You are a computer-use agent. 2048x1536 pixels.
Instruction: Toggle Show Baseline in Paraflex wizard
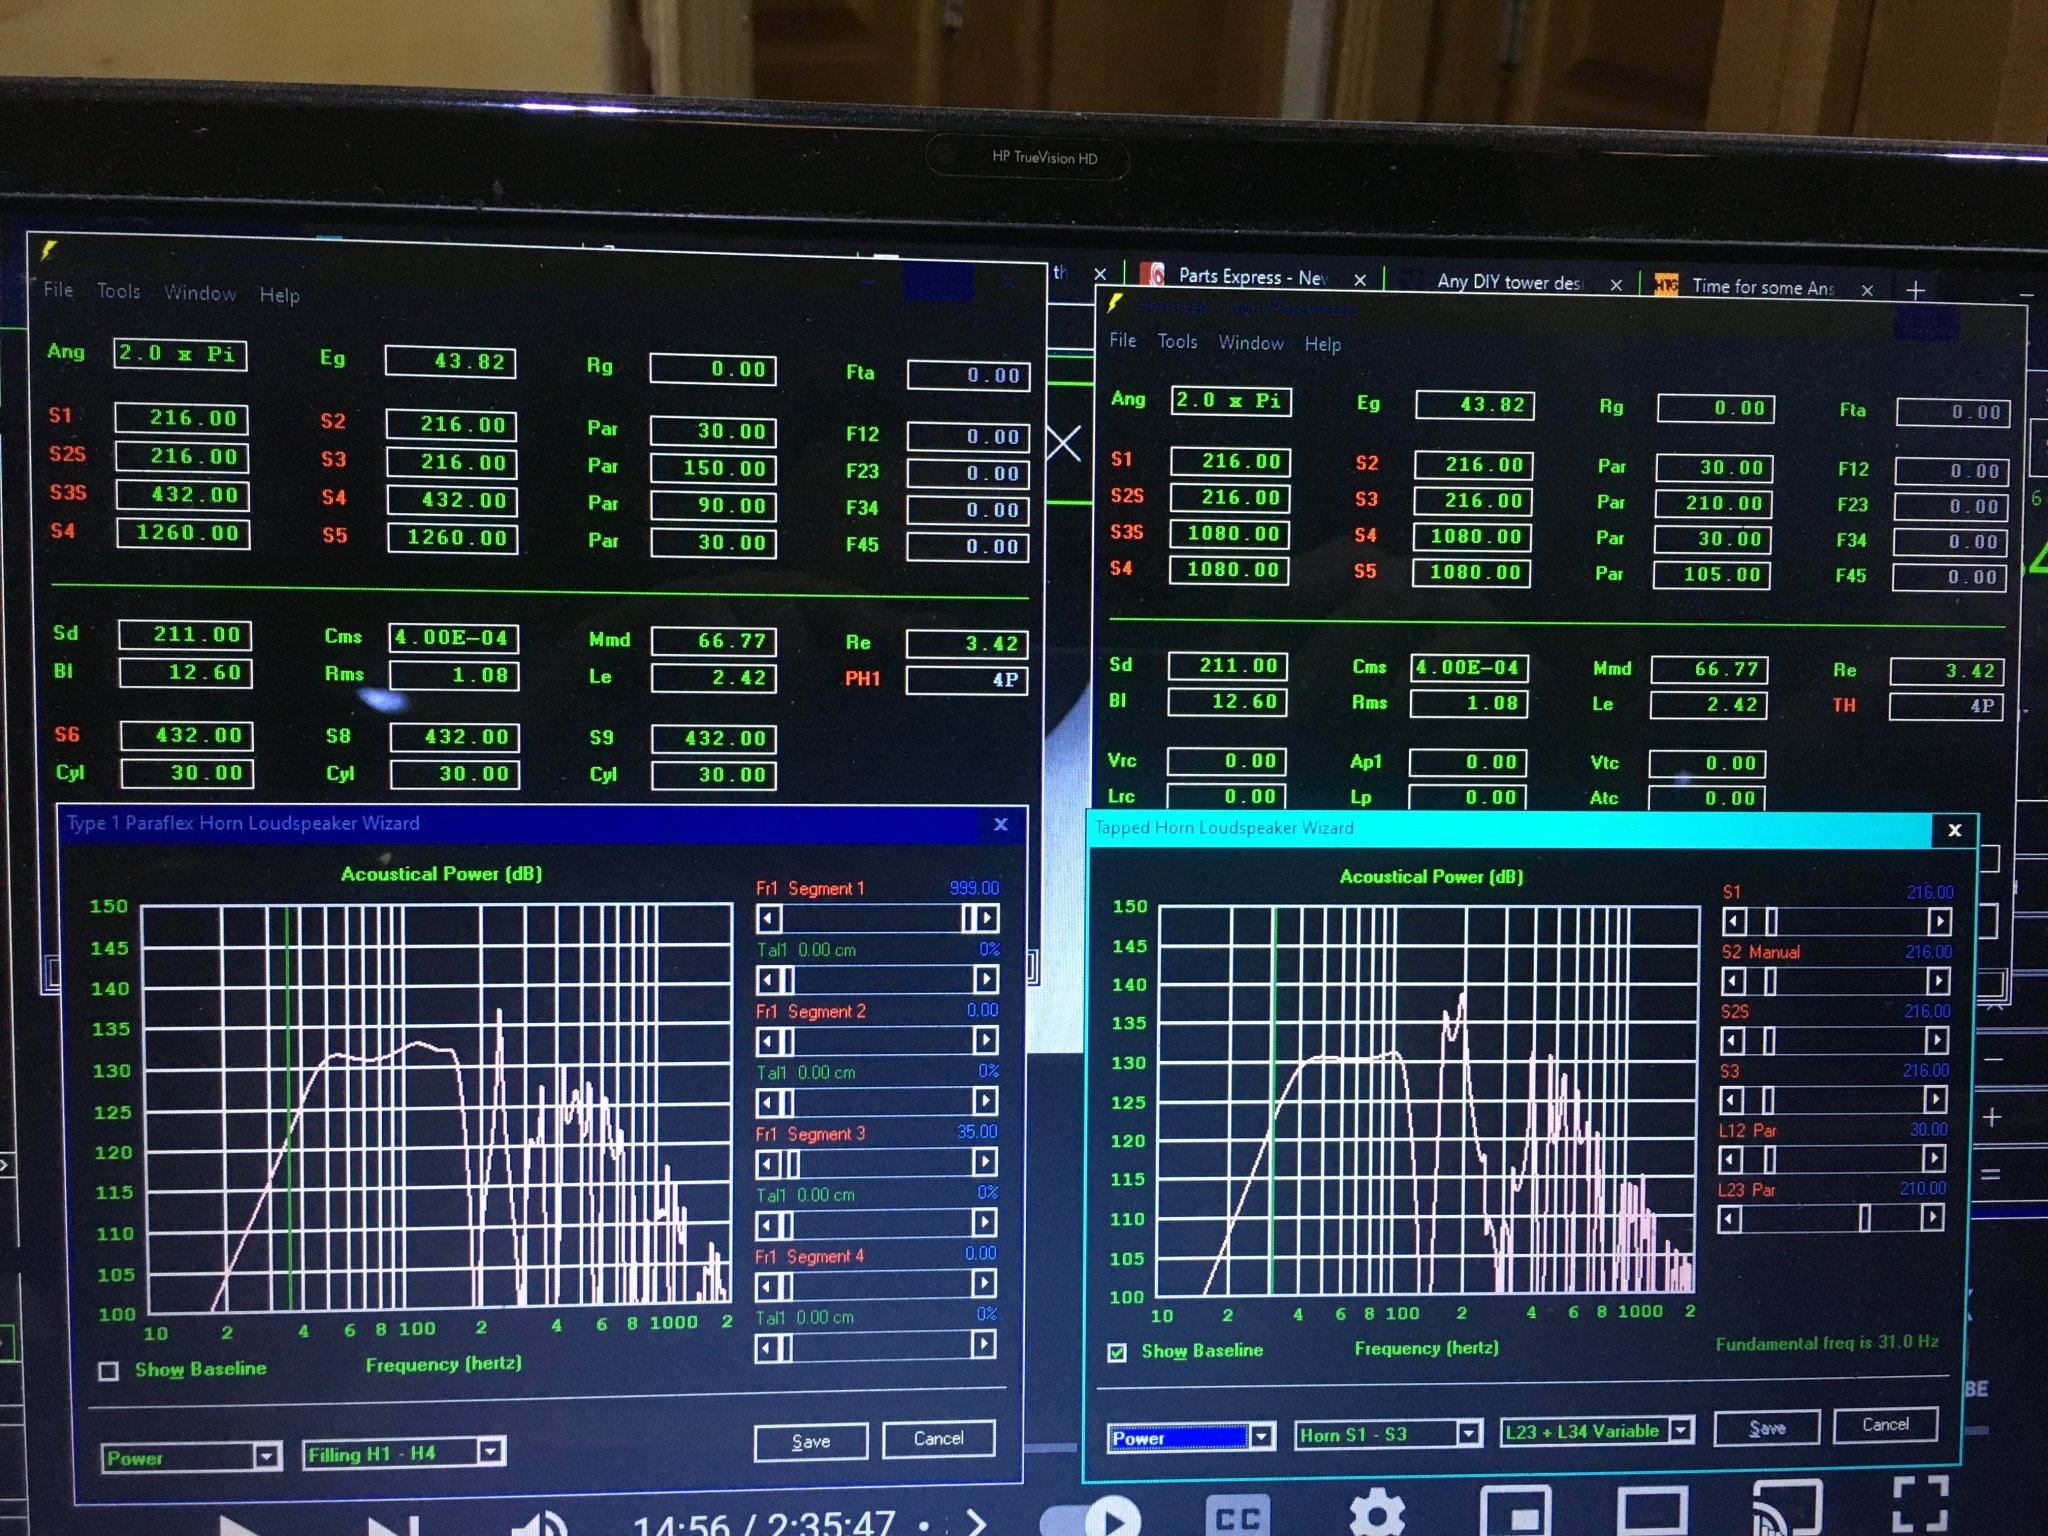pyautogui.click(x=109, y=1370)
